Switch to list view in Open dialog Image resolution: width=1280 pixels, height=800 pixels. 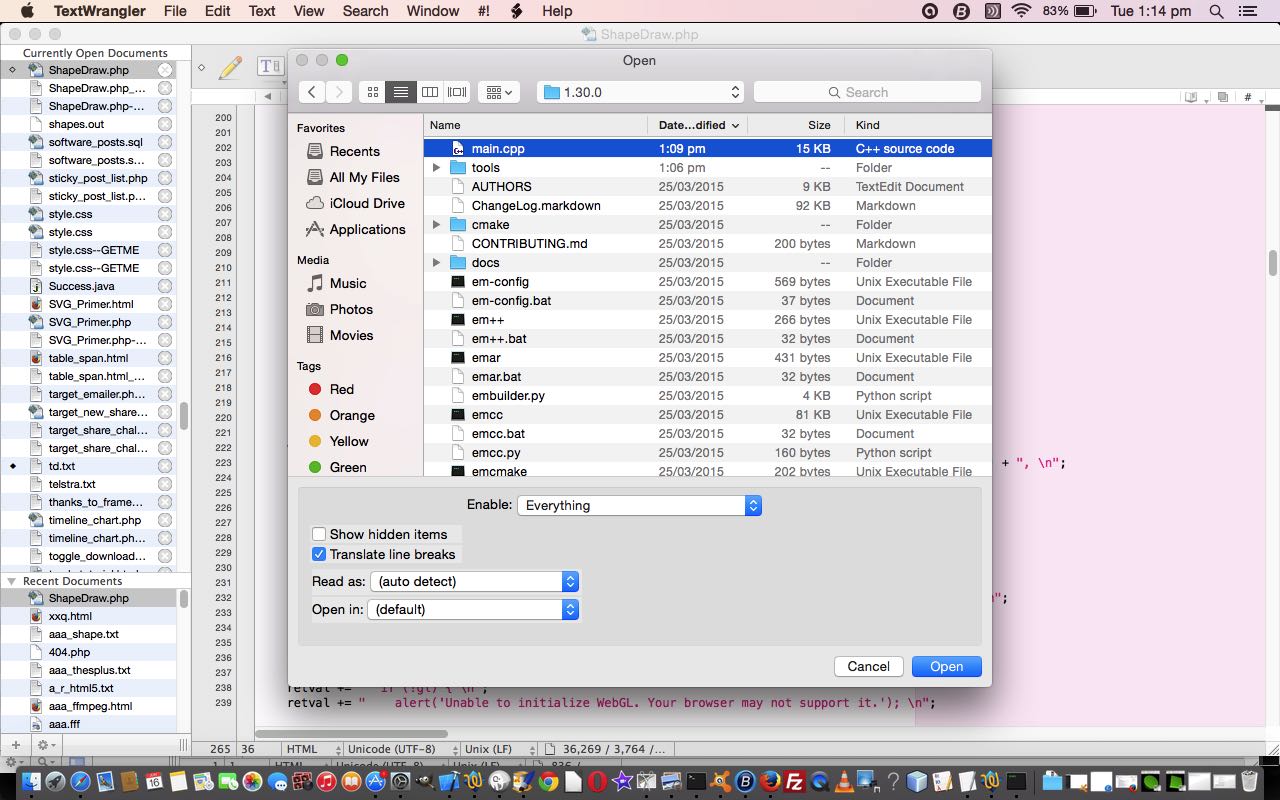401,92
